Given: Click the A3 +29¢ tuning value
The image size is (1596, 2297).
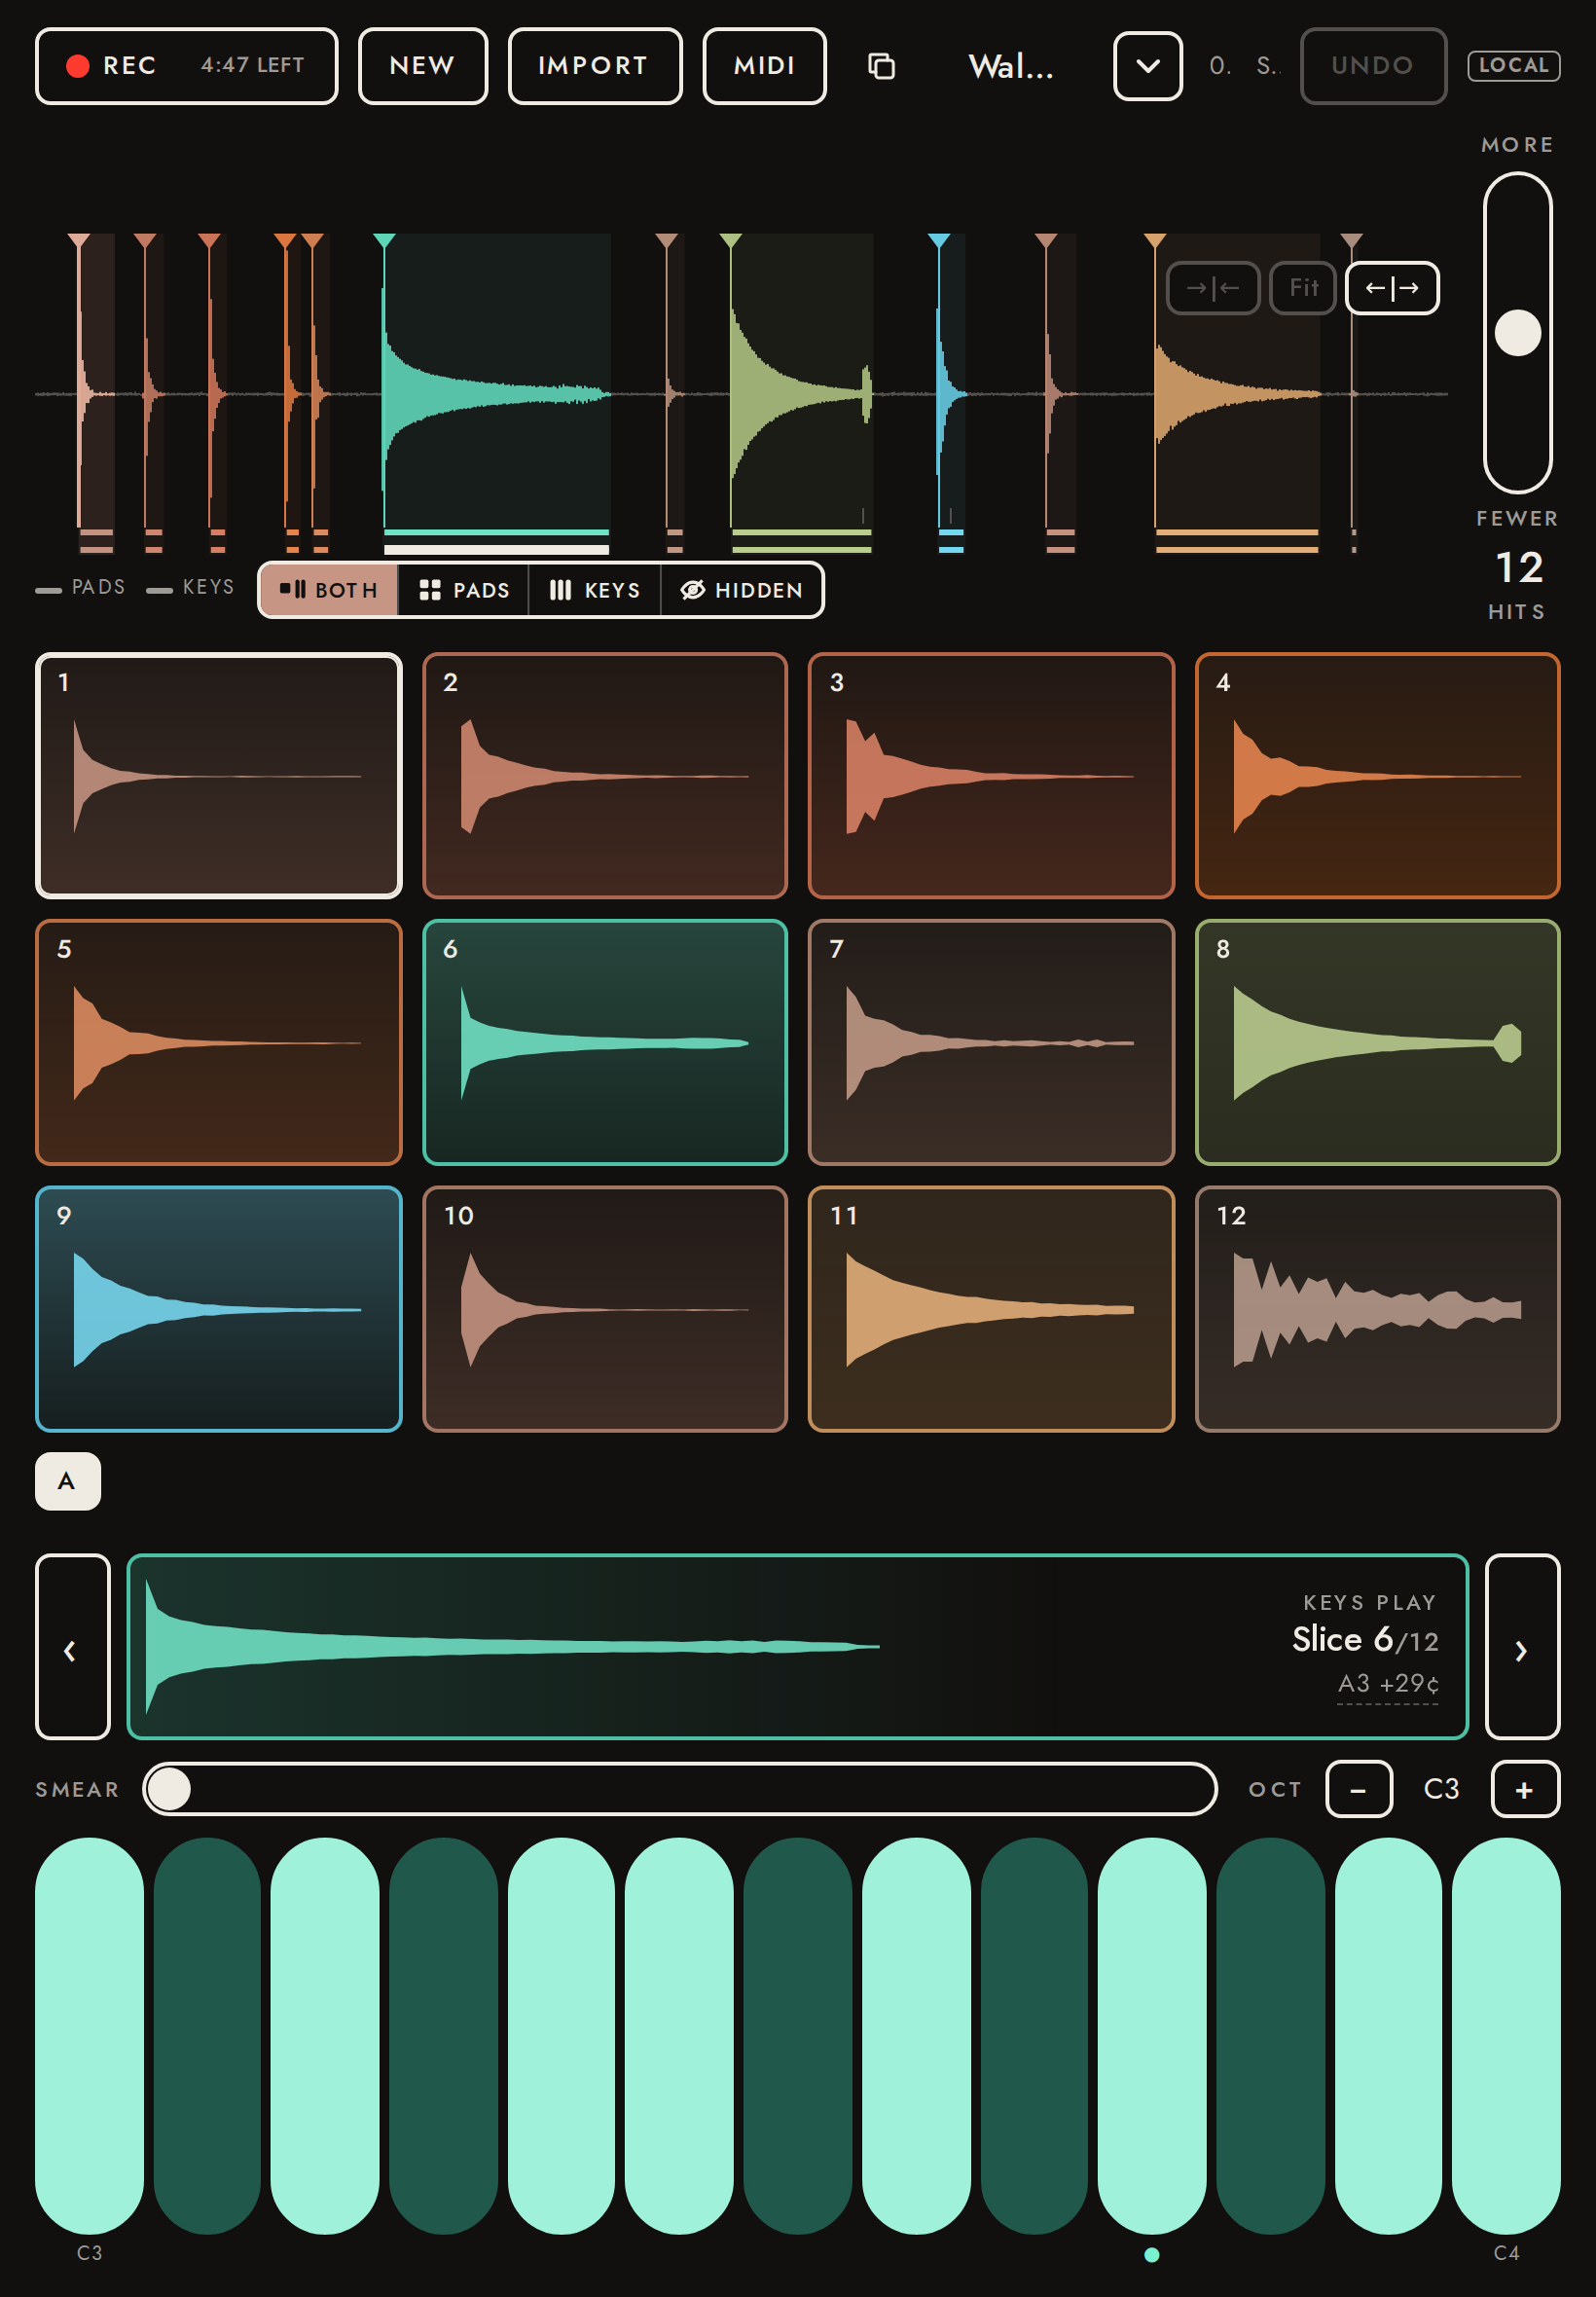Looking at the screenshot, I should pos(1388,1684).
